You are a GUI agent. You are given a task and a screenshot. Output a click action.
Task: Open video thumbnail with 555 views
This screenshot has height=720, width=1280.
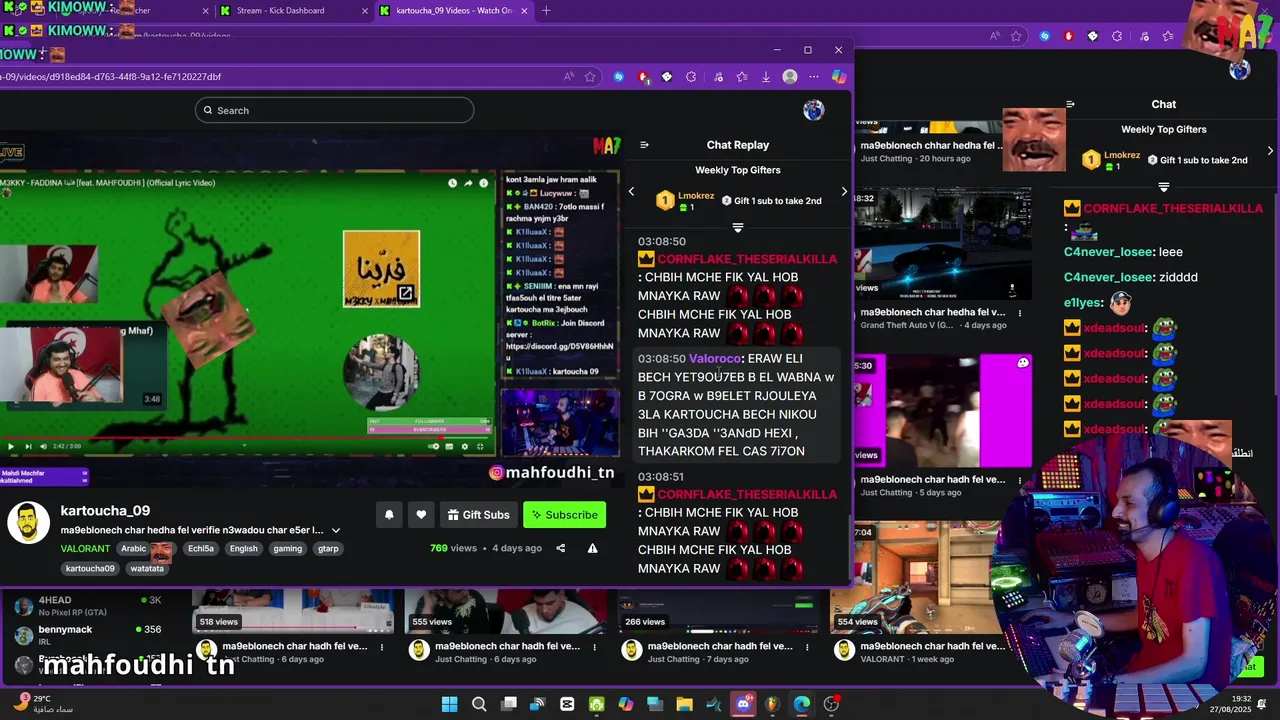click(504, 611)
